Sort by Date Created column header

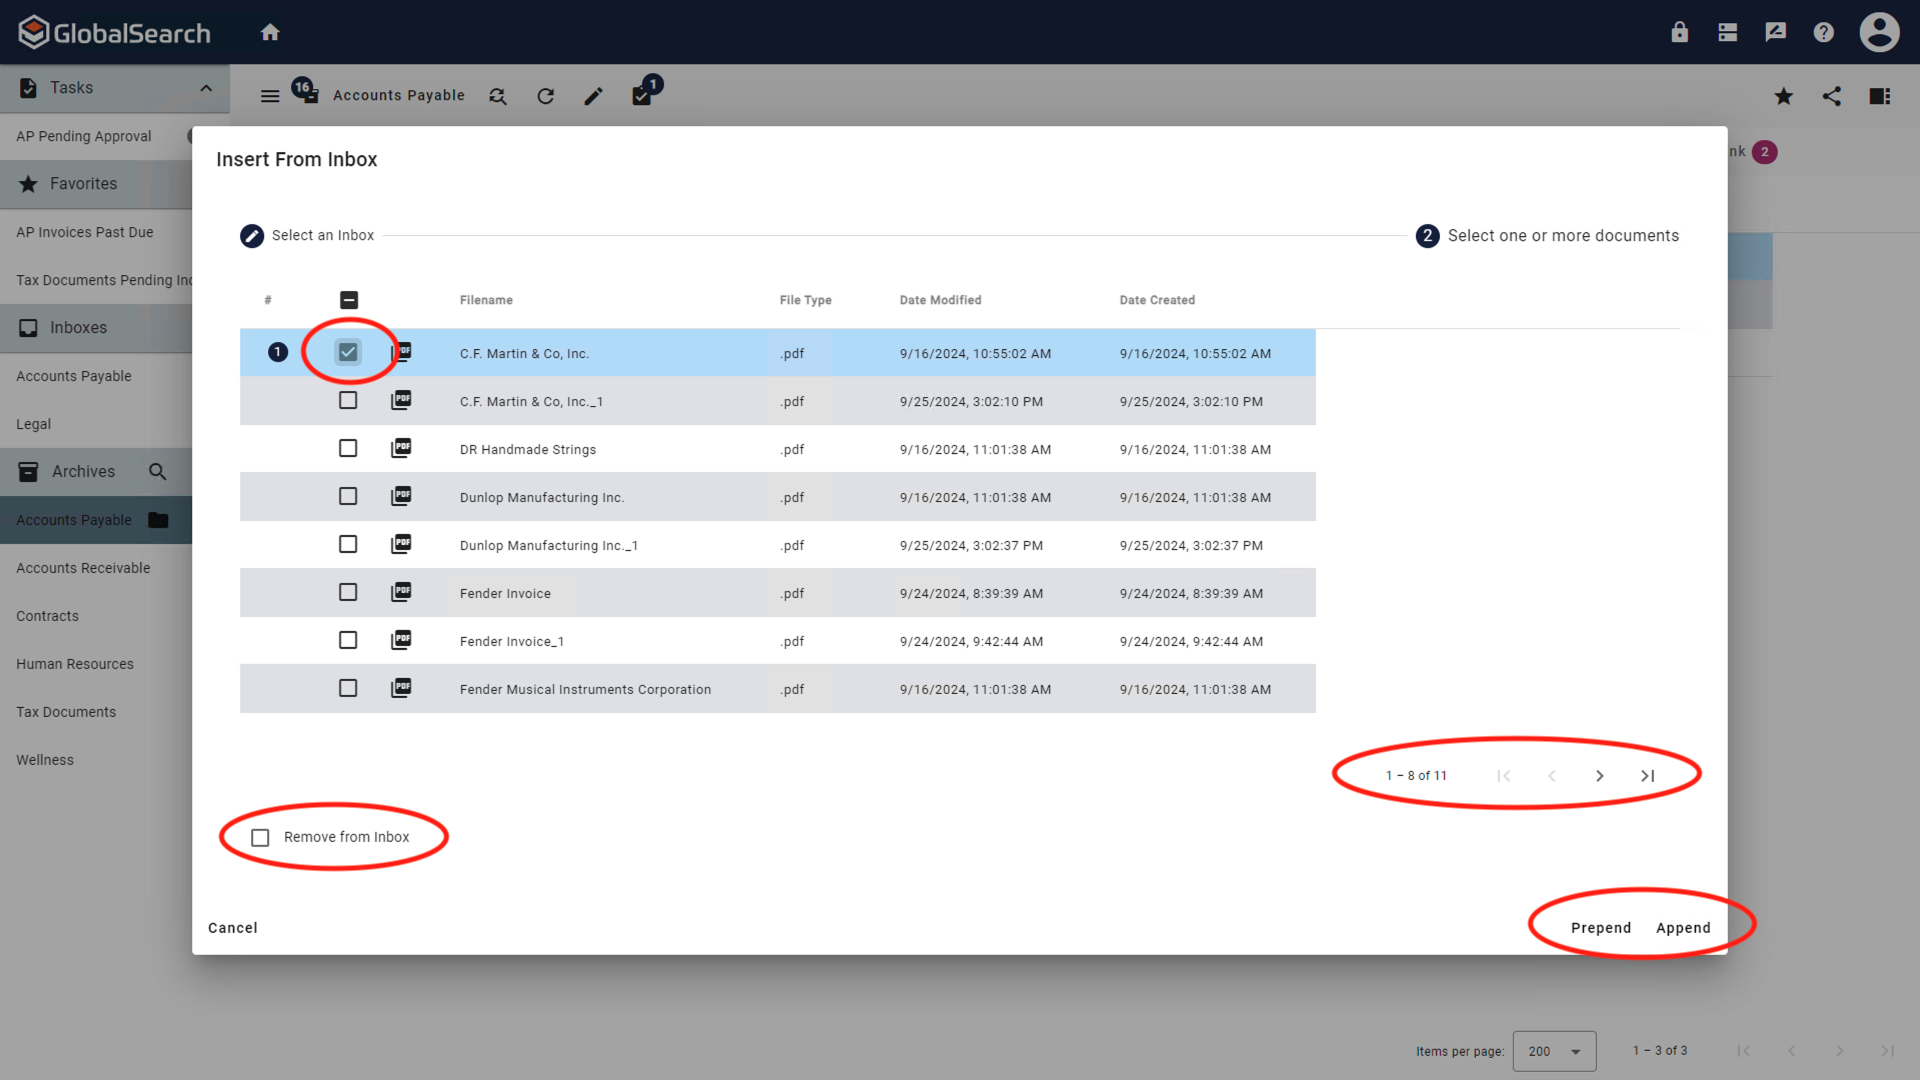click(1157, 300)
